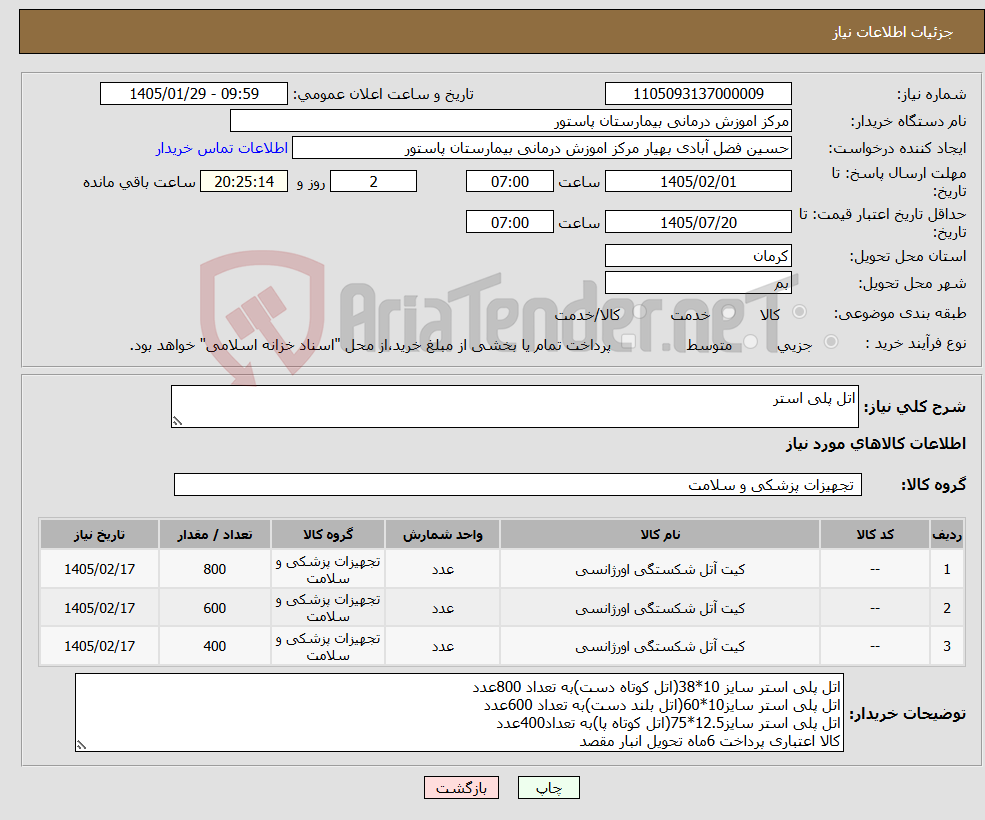Click the اطلاعات کالاهای مورد نیاز heading
Viewport: 985px width, 820px height.
coord(876,444)
